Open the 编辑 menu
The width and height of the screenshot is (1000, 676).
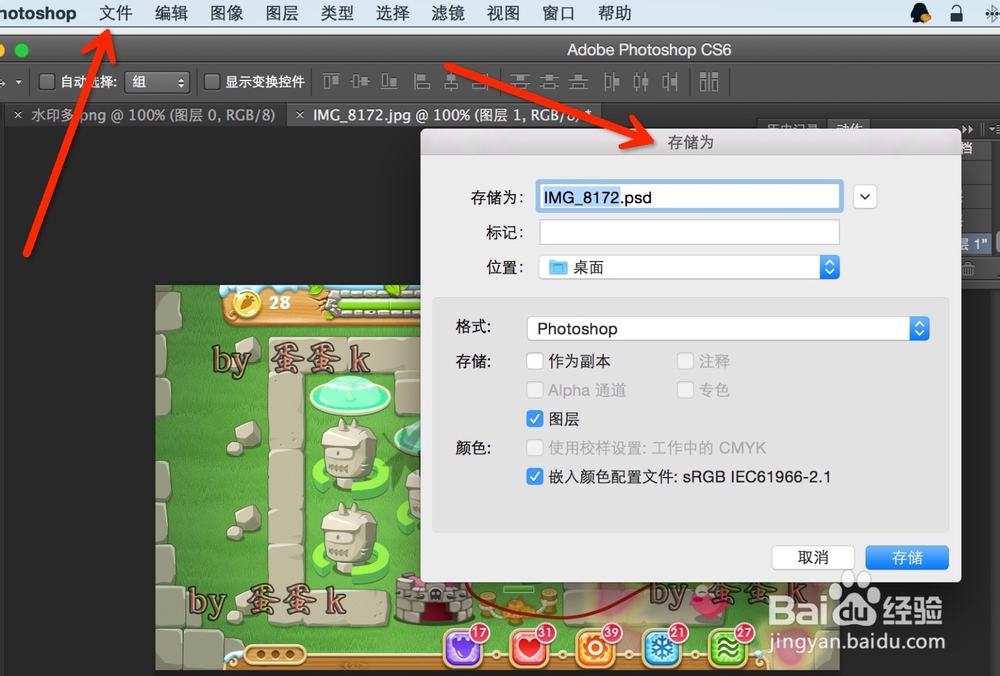tap(171, 13)
